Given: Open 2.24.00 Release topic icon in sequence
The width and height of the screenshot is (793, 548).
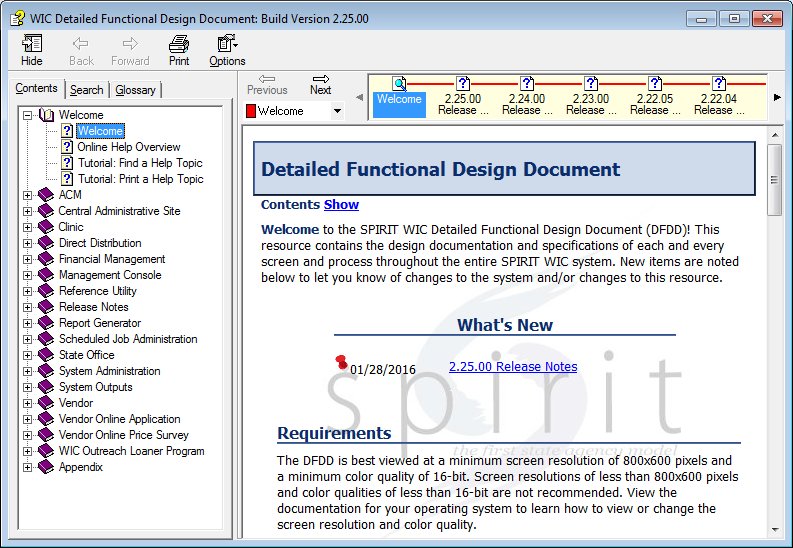Looking at the screenshot, I should (527, 83).
